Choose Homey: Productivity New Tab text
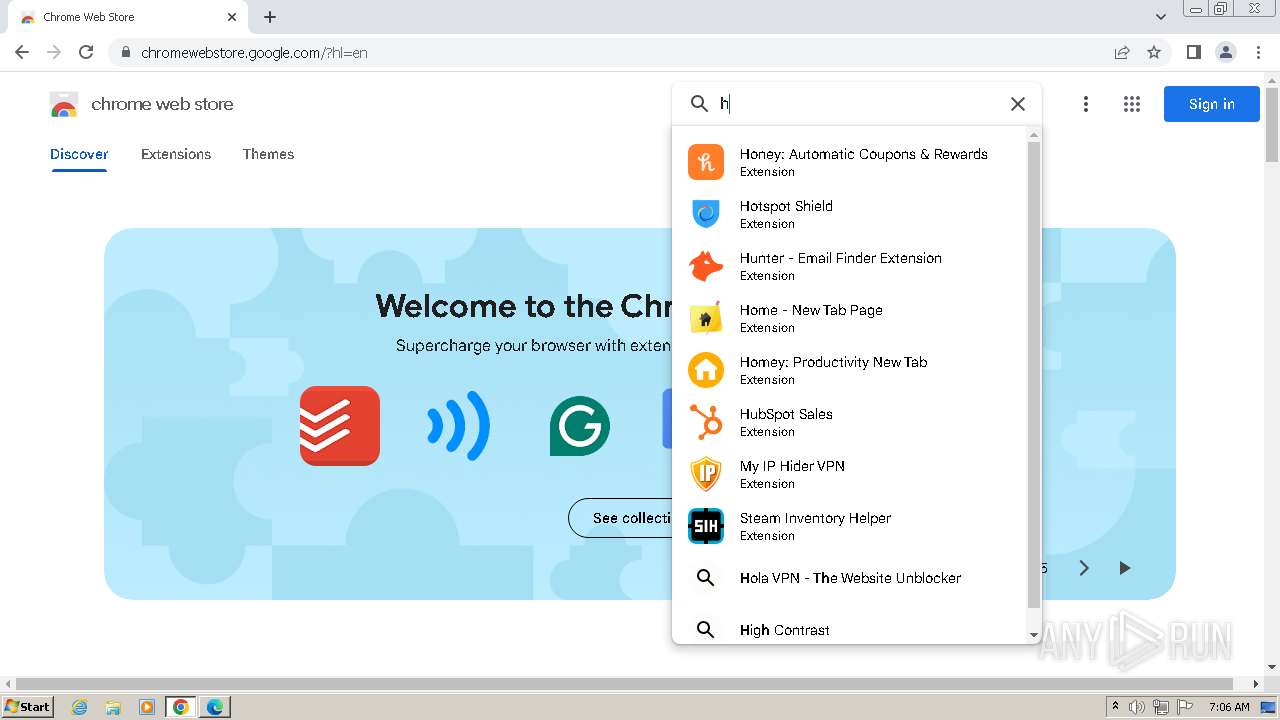This screenshot has height=720, width=1280. tap(834, 362)
